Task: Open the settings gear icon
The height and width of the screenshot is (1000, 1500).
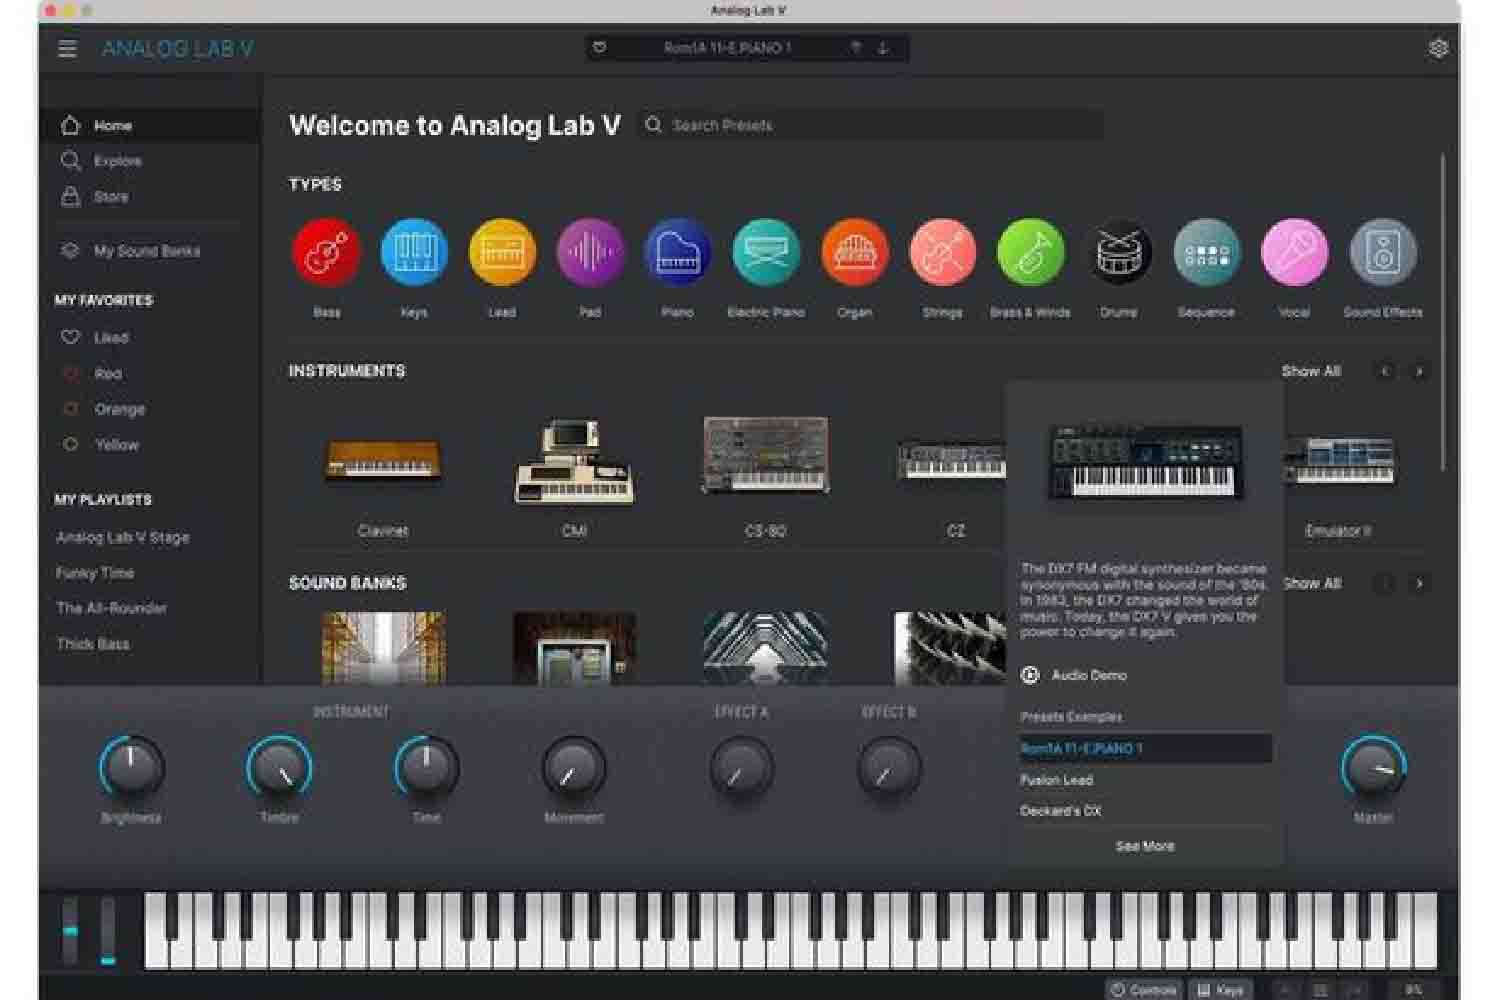Action: tap(1438, 48)
